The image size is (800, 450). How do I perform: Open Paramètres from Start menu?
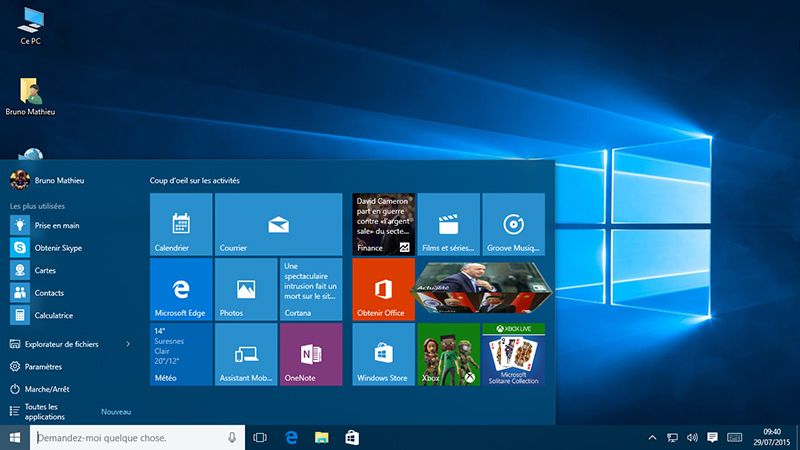point(43,367)
